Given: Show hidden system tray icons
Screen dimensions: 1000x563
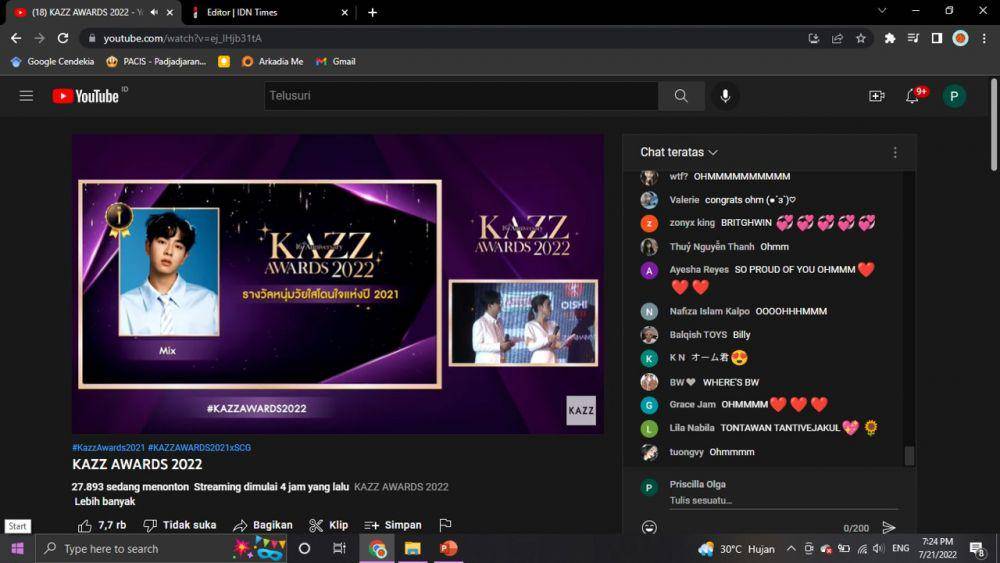Looking at the screenshot, I should point(791,548).
